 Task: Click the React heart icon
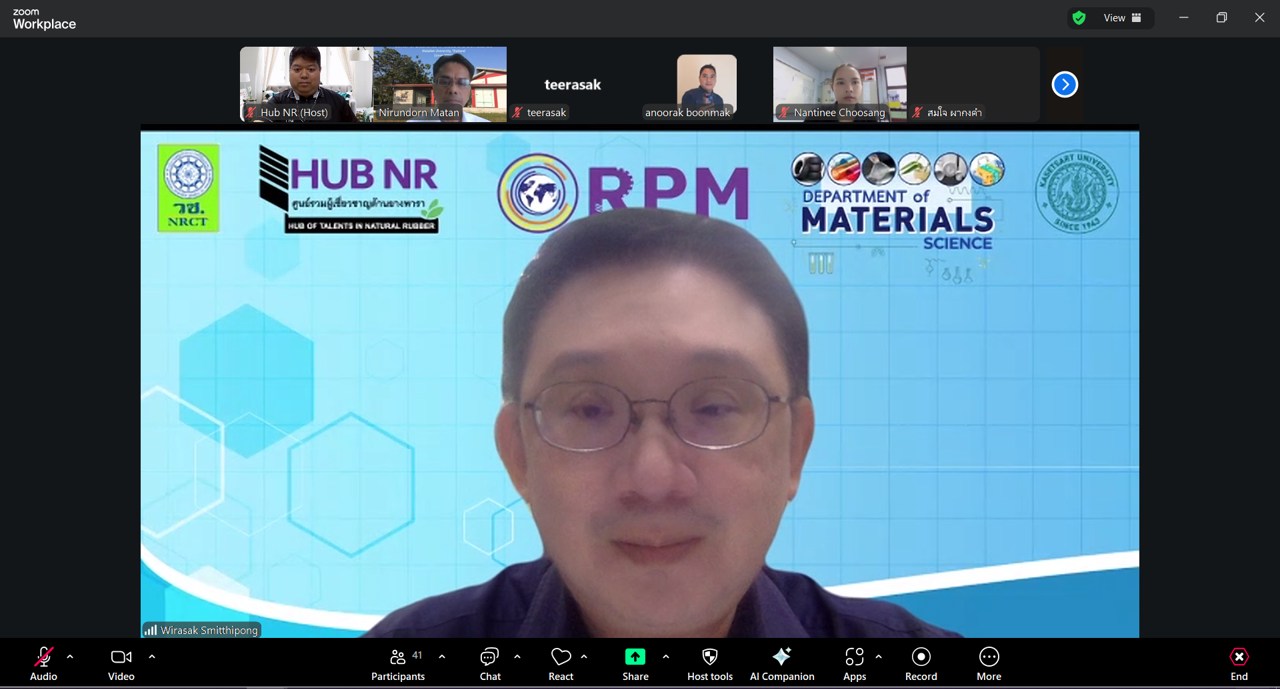561,663
